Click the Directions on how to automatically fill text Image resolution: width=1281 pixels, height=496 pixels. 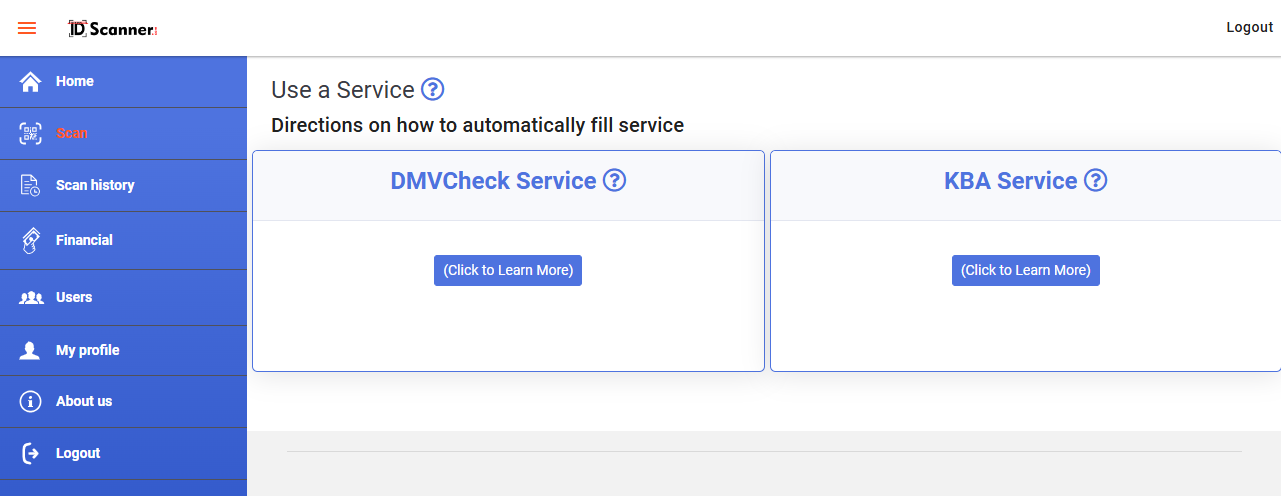(x=478, y=126)
